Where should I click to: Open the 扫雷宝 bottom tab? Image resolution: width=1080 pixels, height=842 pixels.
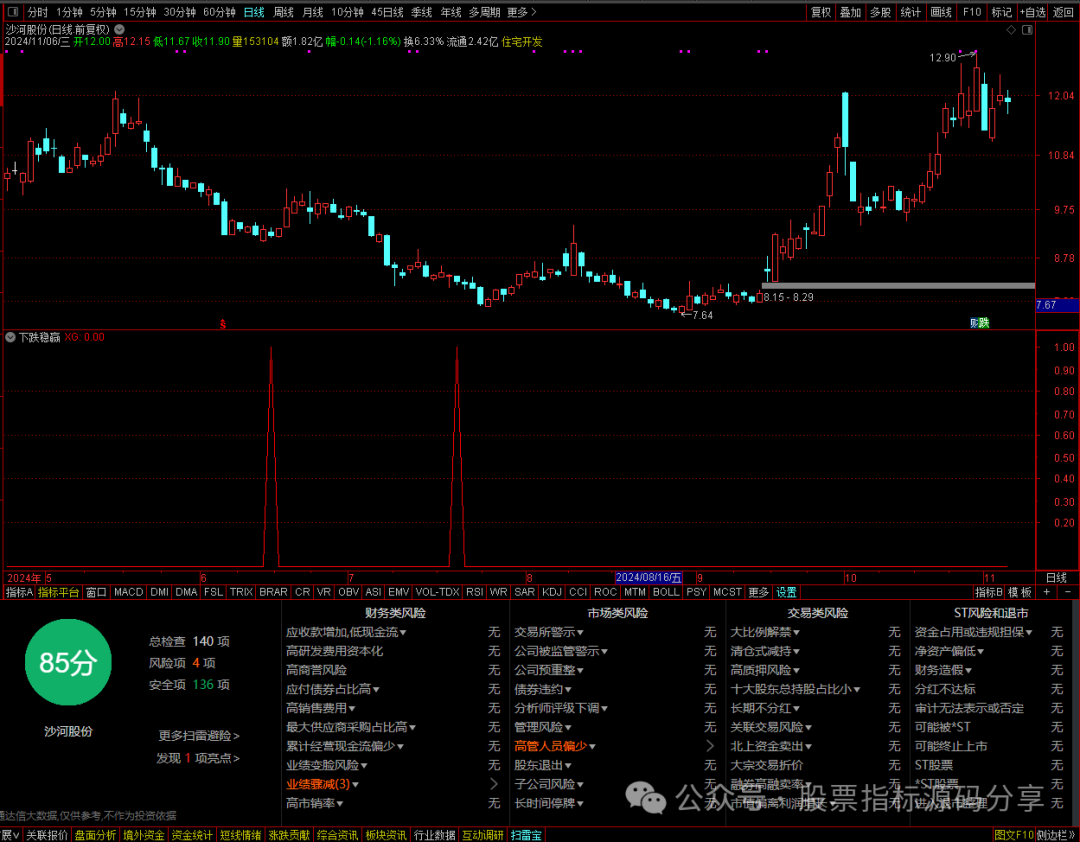pyautogui.click(x=526, y=835)
